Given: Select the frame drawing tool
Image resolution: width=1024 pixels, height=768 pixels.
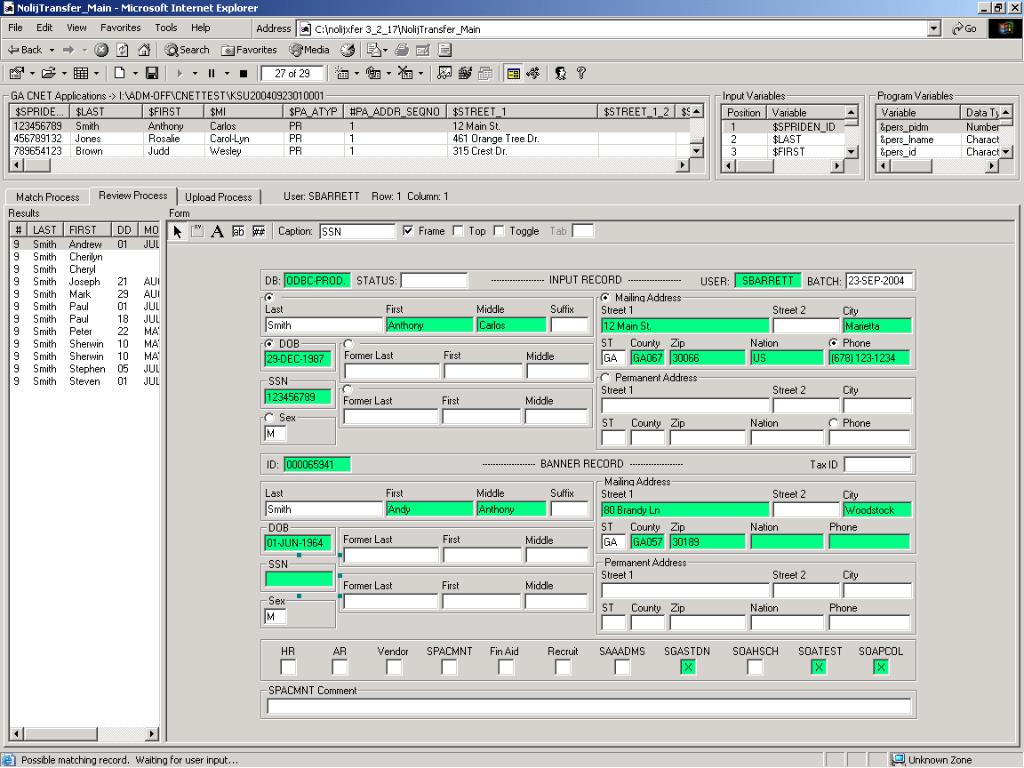Looking at the screenshot, I should (x=197, y=231).
